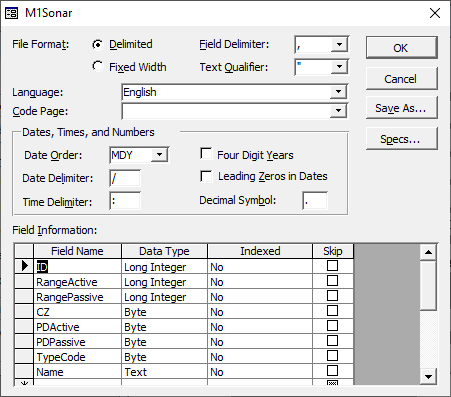Click the scrollbar down arrow in field grid
451x397 pixels.
coord(428,377)
